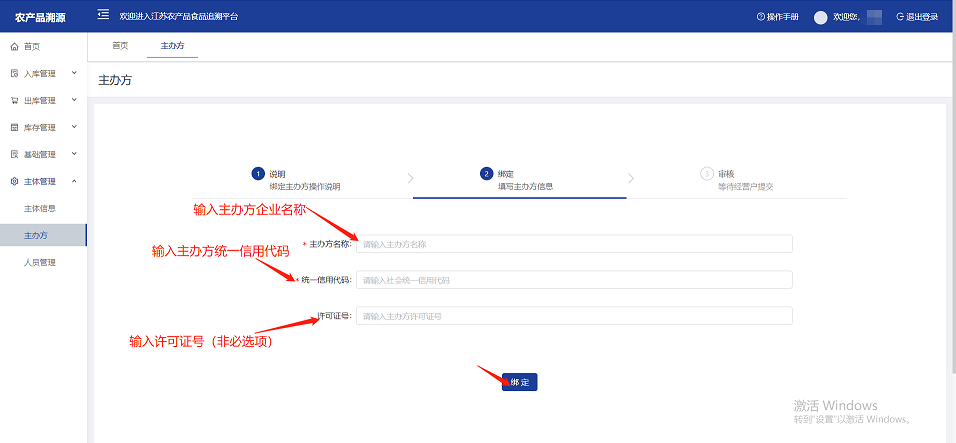Click the 首页 home icon in sidebar

[x=14, y=47]
